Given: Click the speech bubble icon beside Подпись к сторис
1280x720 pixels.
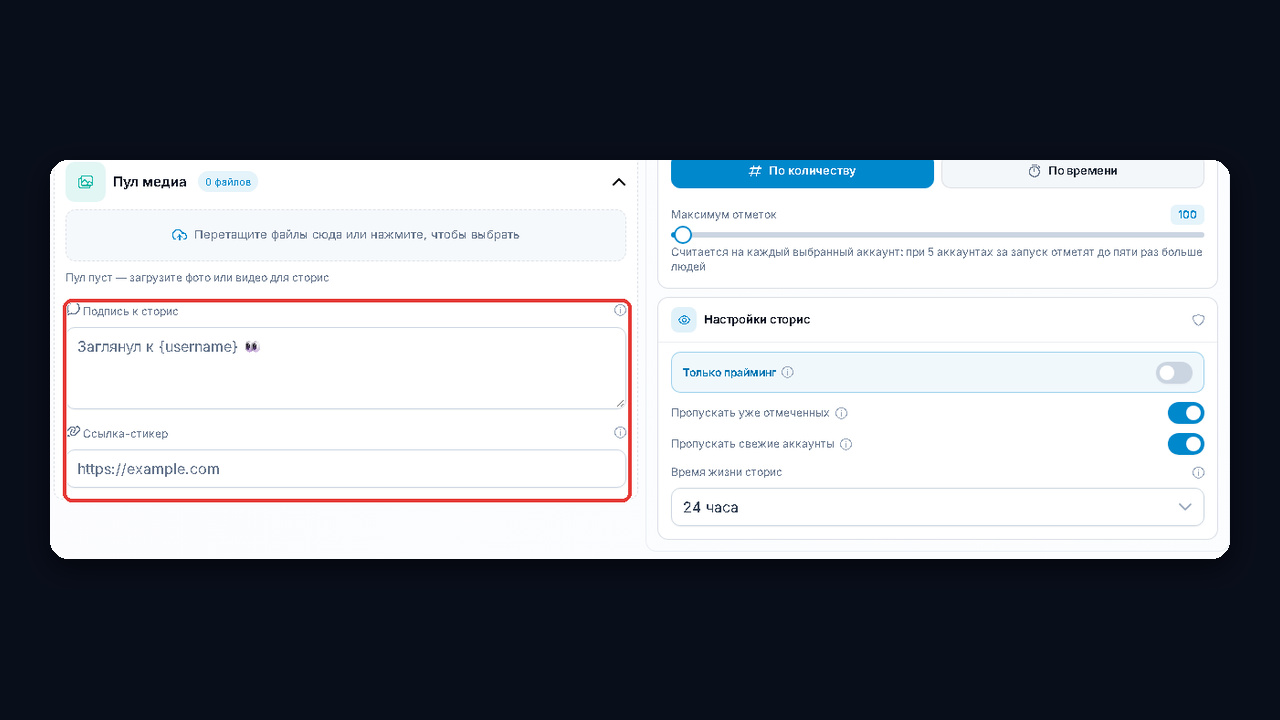Looking at the screenshot, I should 73,310.
